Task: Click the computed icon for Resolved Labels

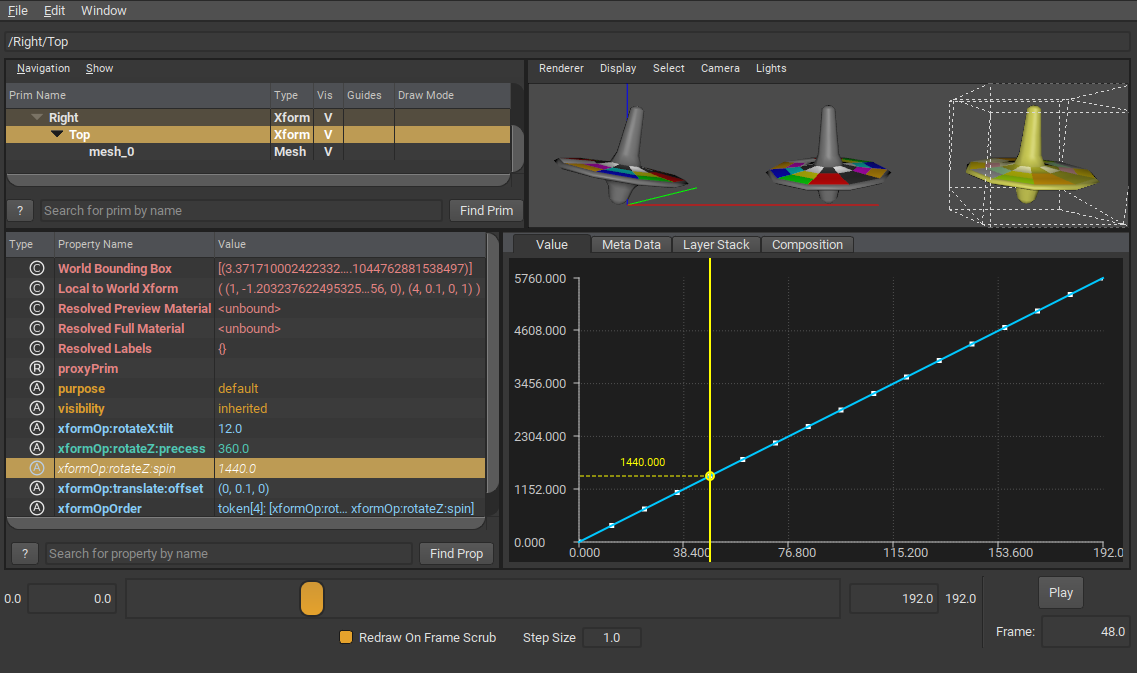Action: (37, 348)
